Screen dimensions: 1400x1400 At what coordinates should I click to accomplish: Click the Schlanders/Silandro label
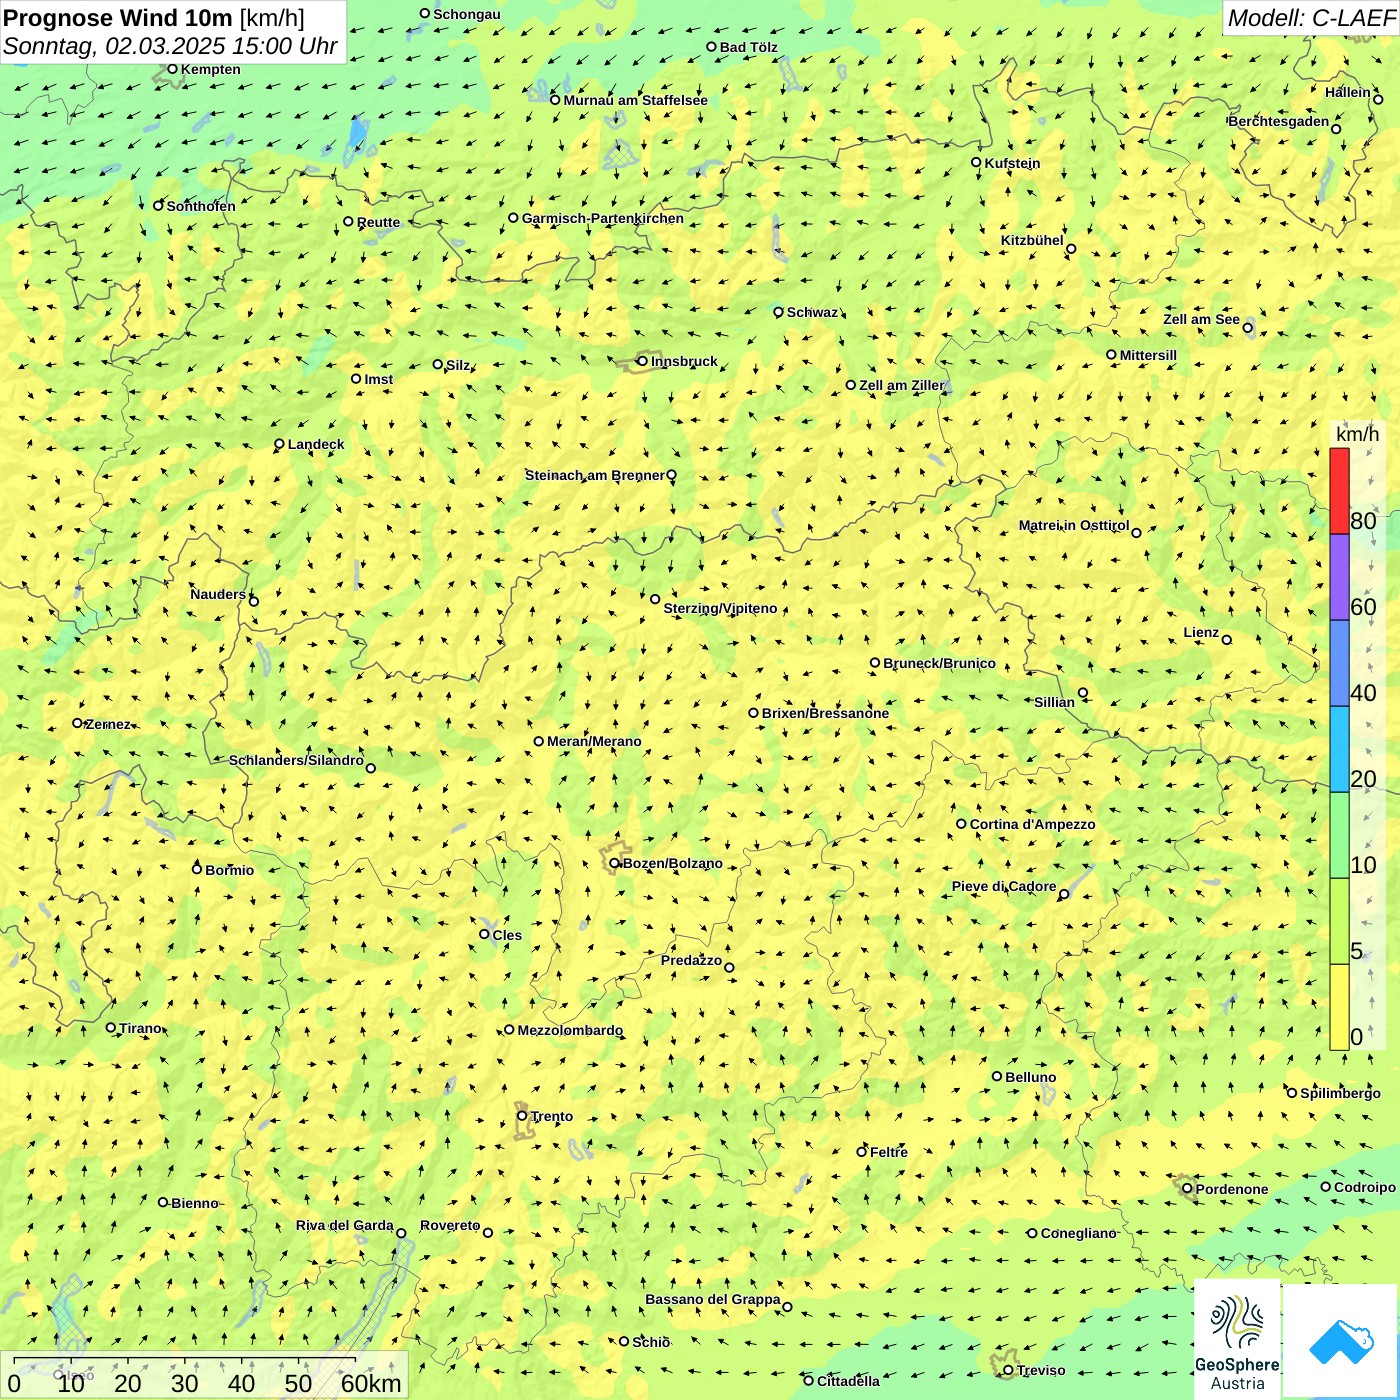click(296, 760)
